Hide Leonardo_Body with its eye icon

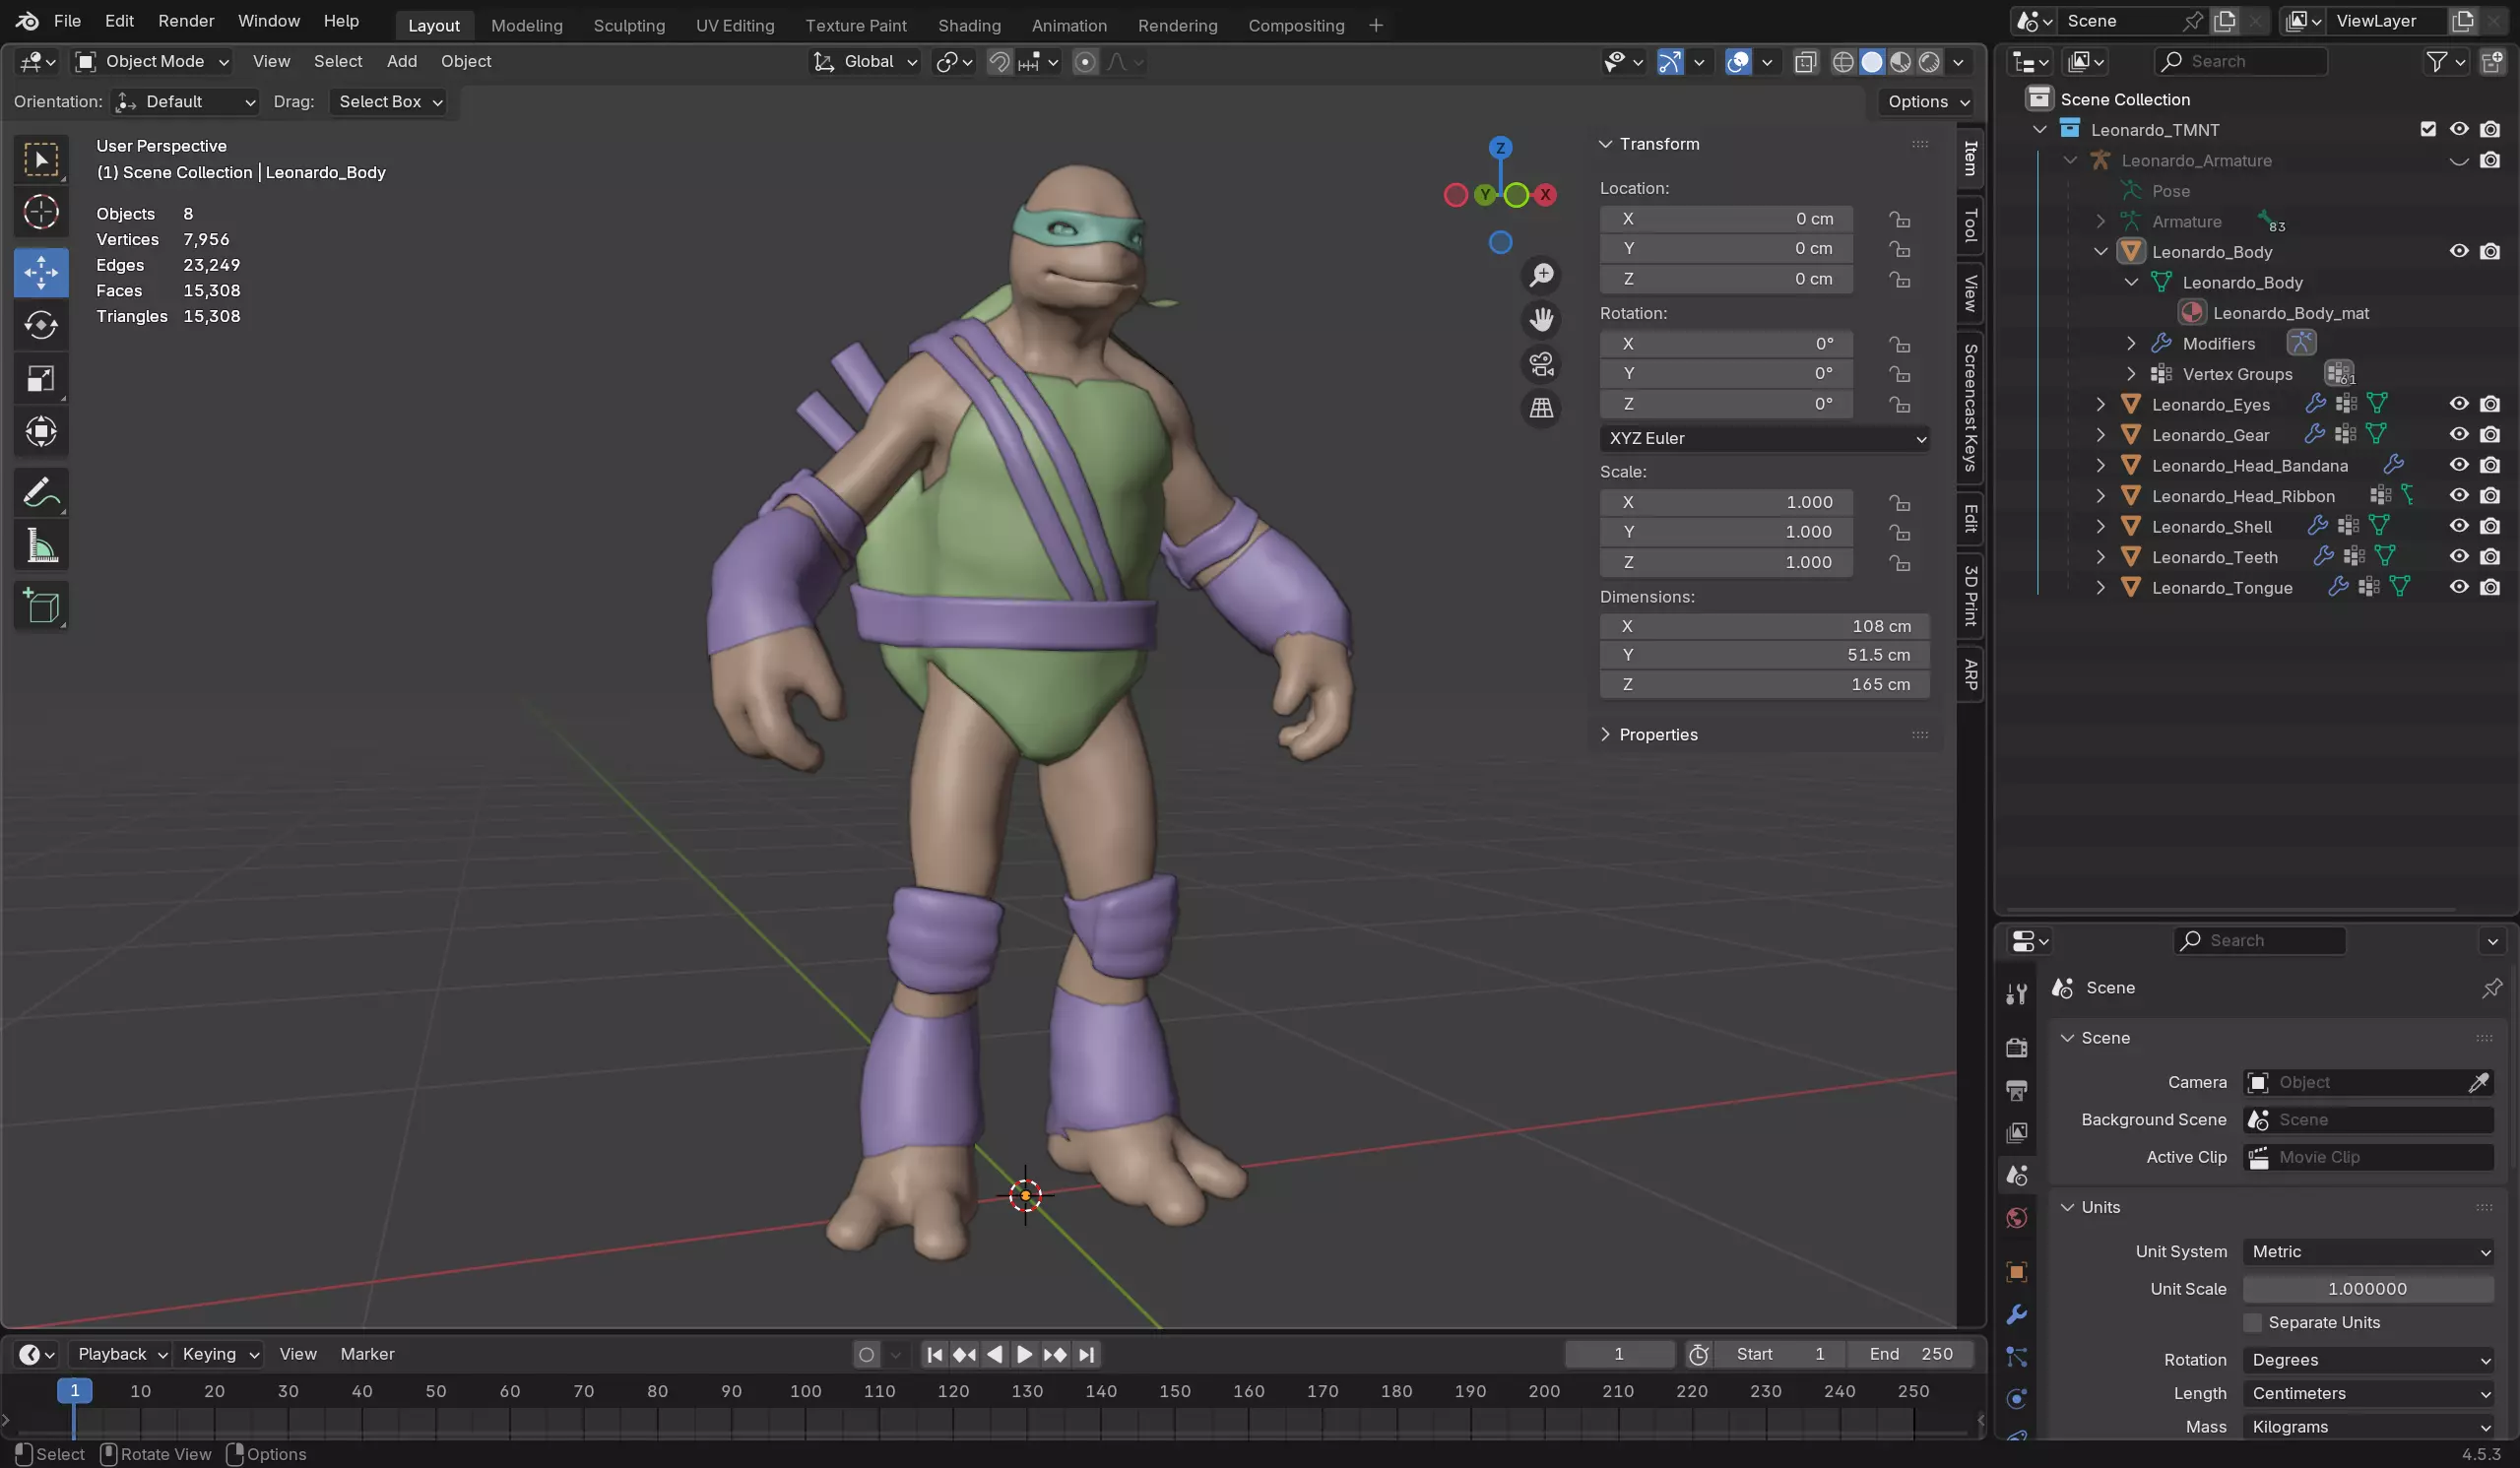[2459, 252]
